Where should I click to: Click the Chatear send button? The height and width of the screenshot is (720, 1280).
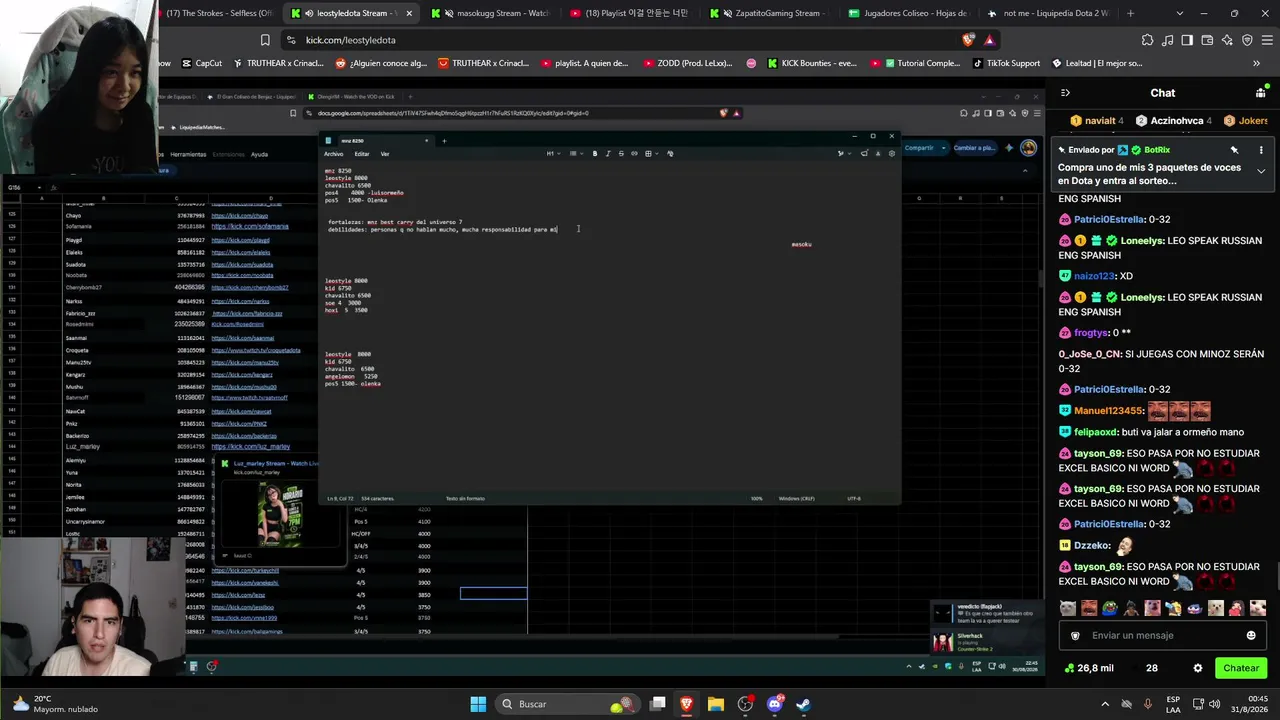pos(1241,668)
